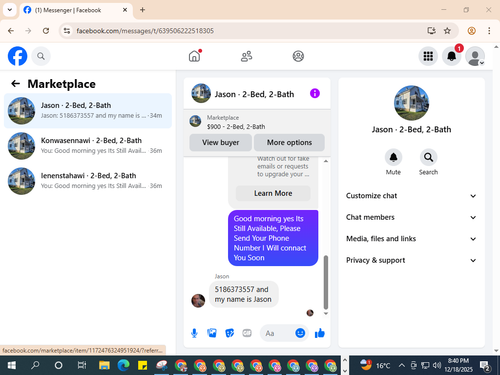
Task: View site information icon in address bar
Action: pyautogui.click(x=67, y=31)
